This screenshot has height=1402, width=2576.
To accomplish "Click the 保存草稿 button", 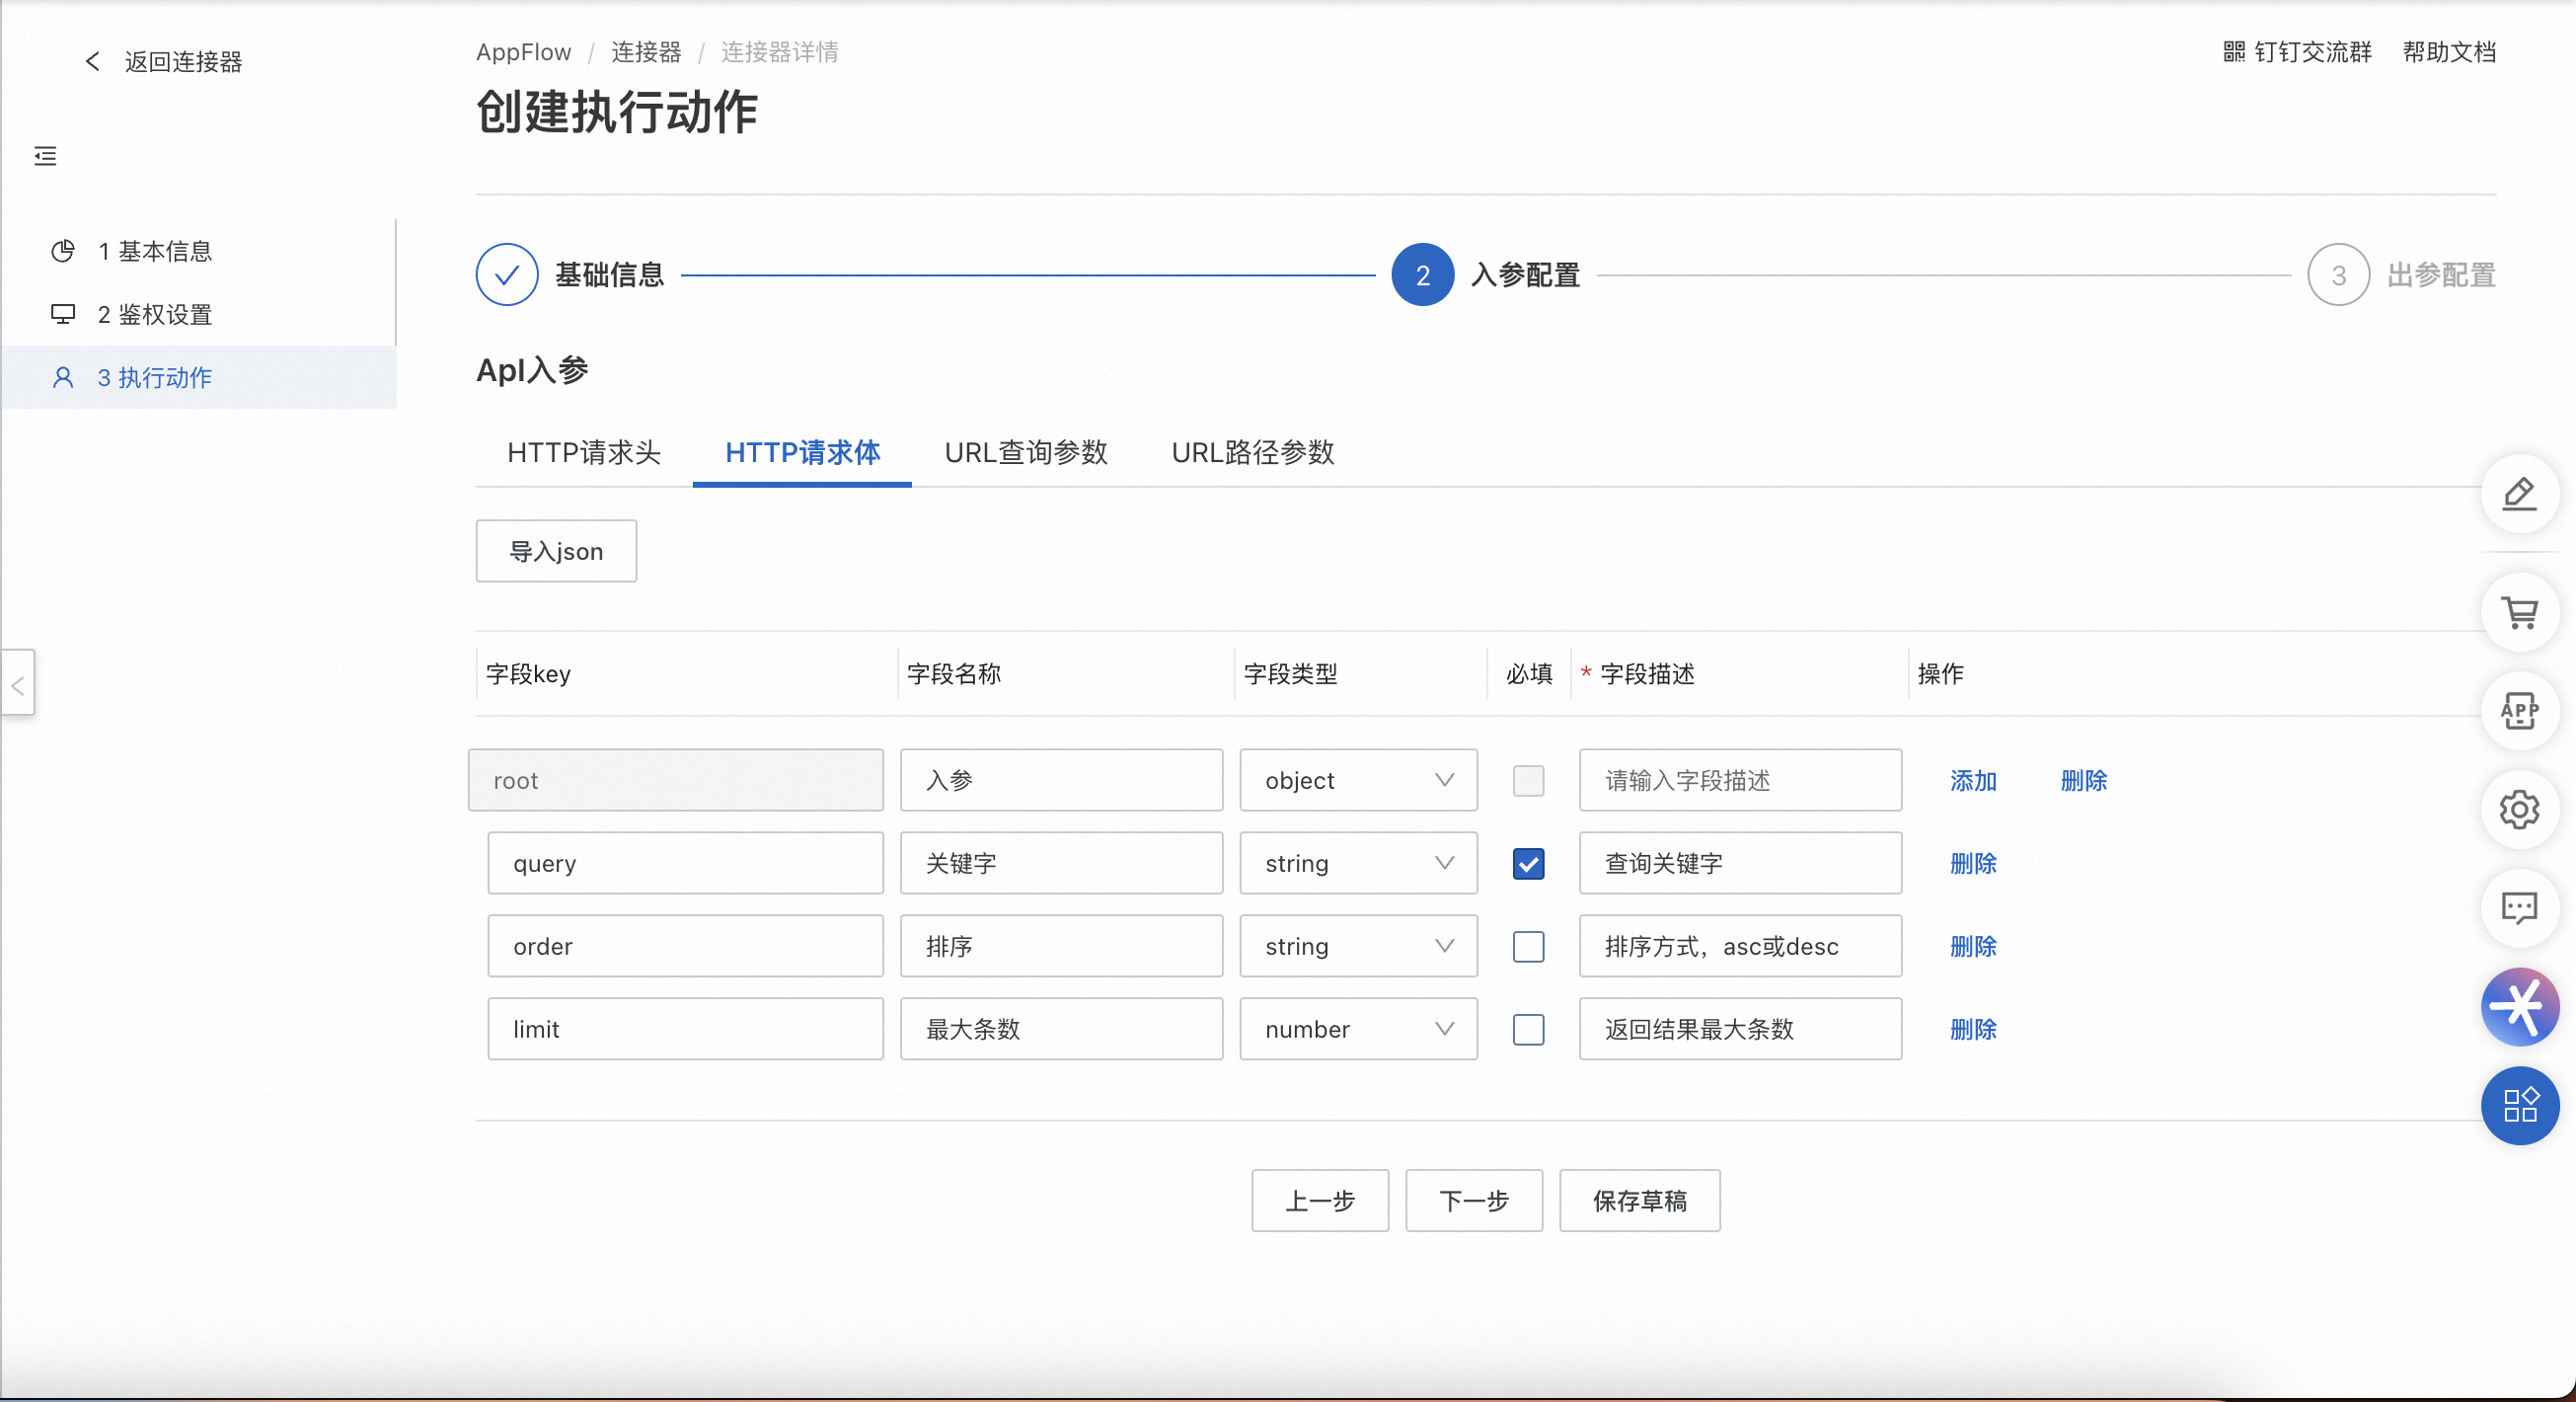I will (x=1639, y=1201).
